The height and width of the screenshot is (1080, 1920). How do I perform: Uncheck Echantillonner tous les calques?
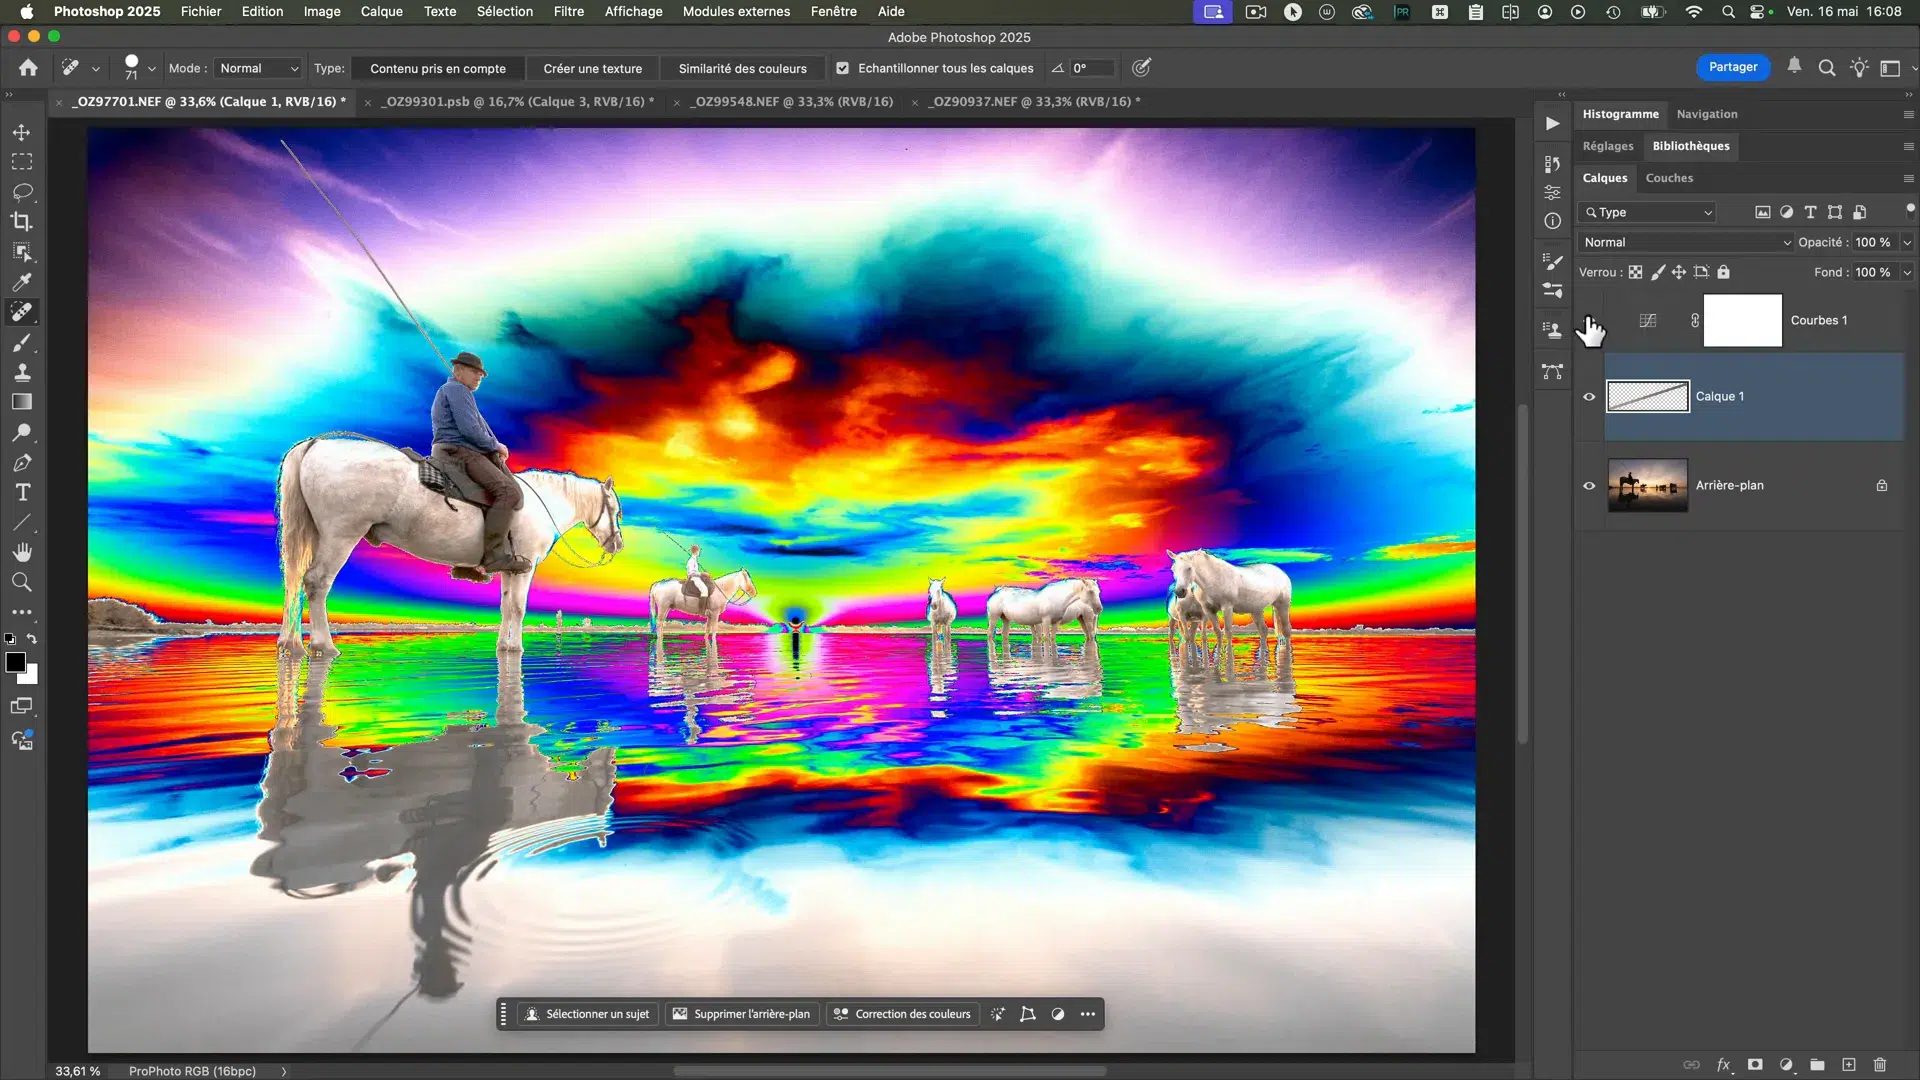point(843,68)
